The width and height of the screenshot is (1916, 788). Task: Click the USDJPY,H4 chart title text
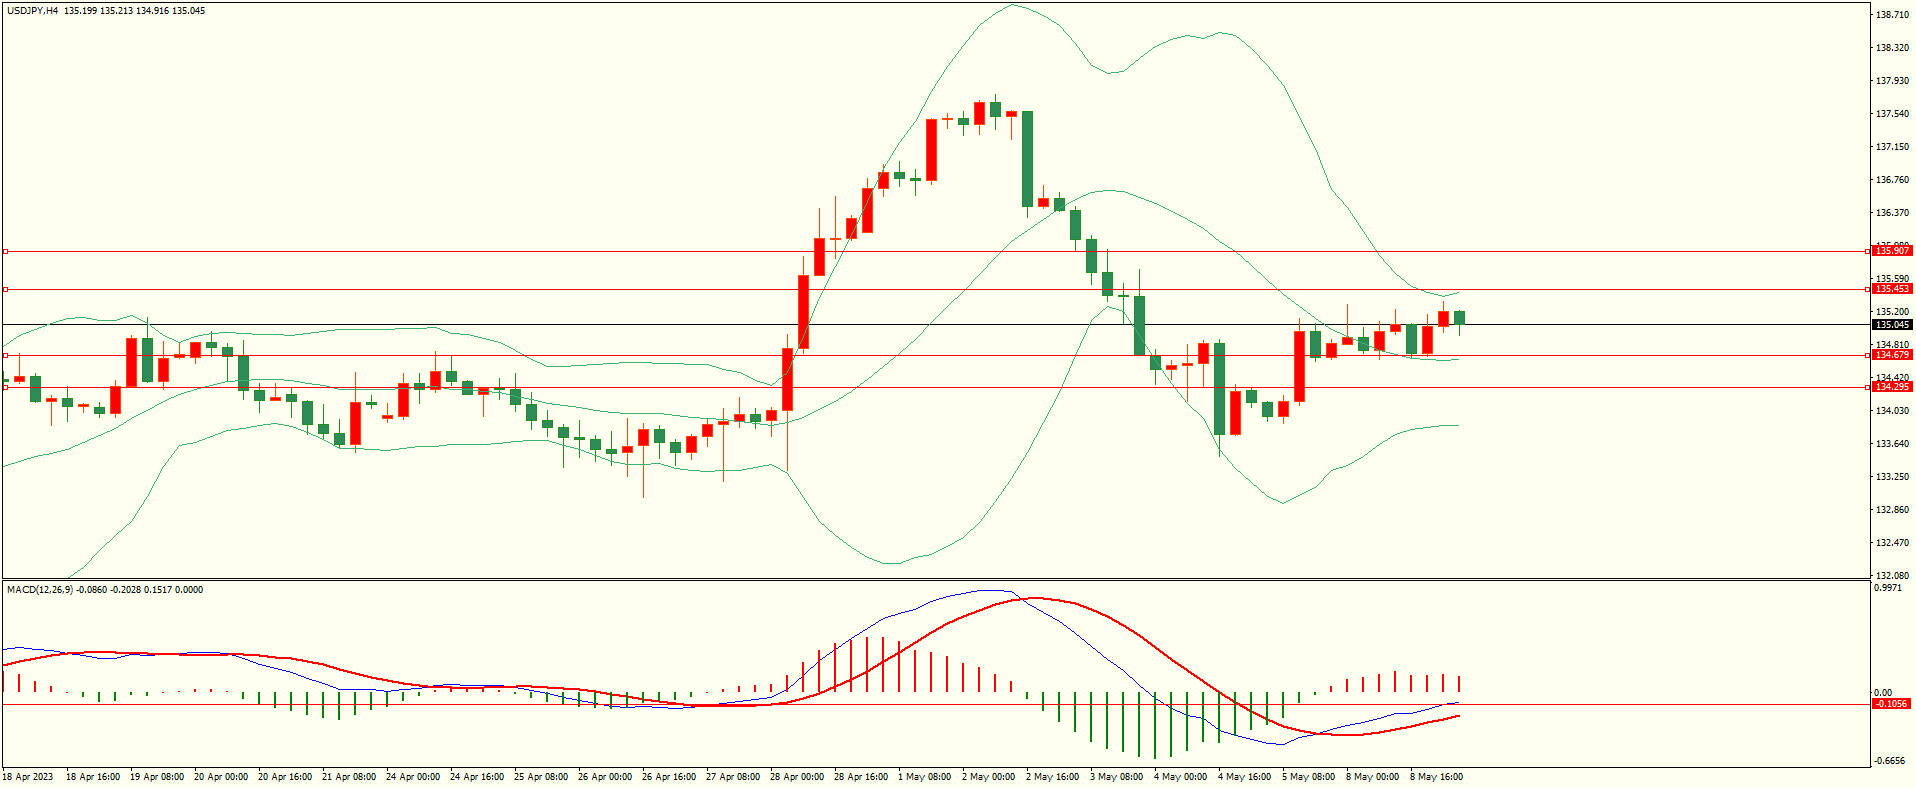pyautogui.click(x=32, y=11)
